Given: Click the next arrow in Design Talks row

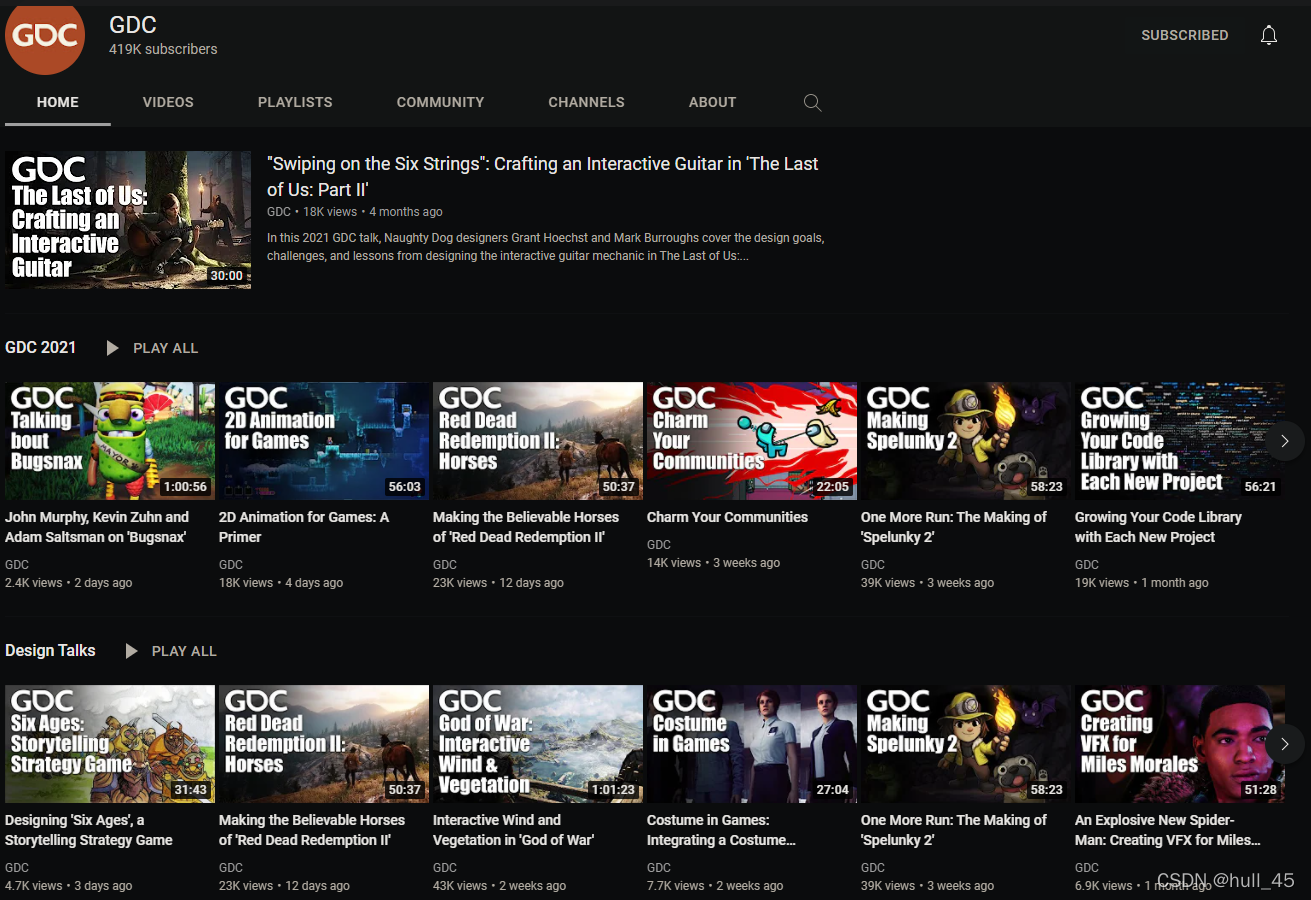Looking at the screenshot, I should pyautogui.click(x=1285, y=744).
